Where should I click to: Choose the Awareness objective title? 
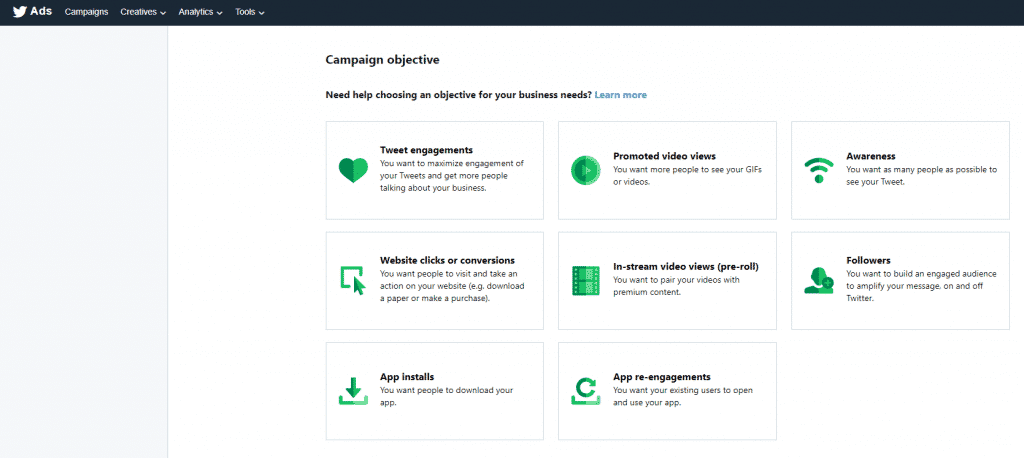[x=870, y=156]
